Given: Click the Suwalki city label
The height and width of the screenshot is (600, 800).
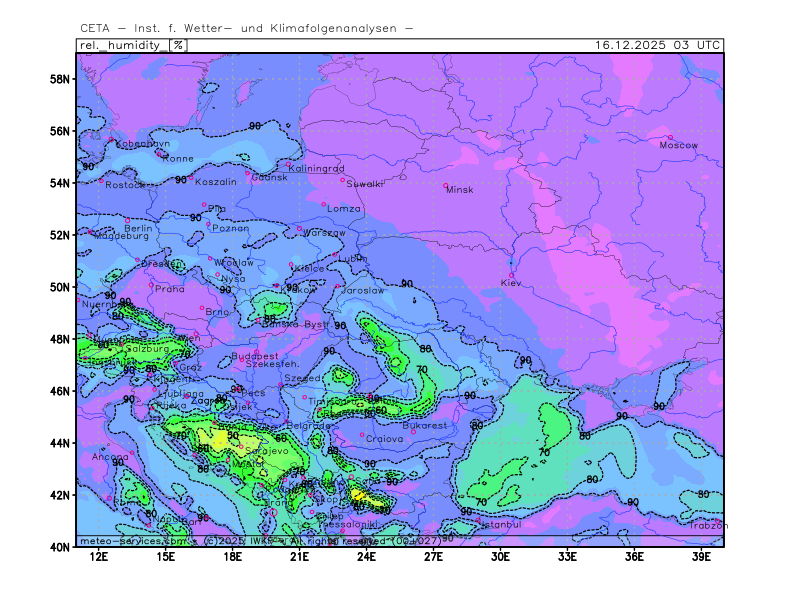Looking at the screenshot, I should tap(366, 184).
